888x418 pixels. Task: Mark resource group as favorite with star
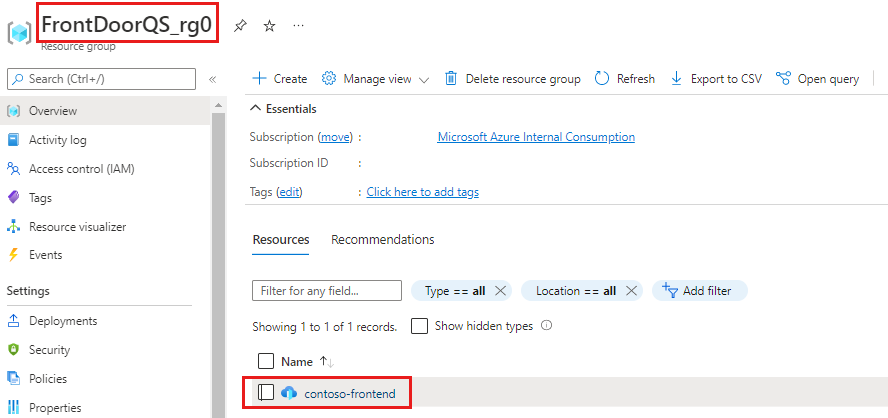tap(270, 26)
